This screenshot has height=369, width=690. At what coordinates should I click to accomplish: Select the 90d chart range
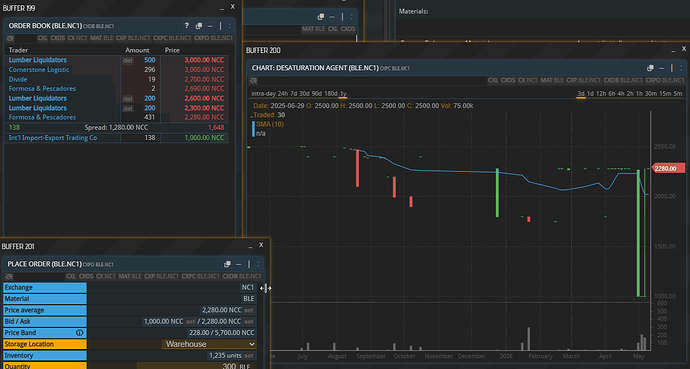point(317,94)
